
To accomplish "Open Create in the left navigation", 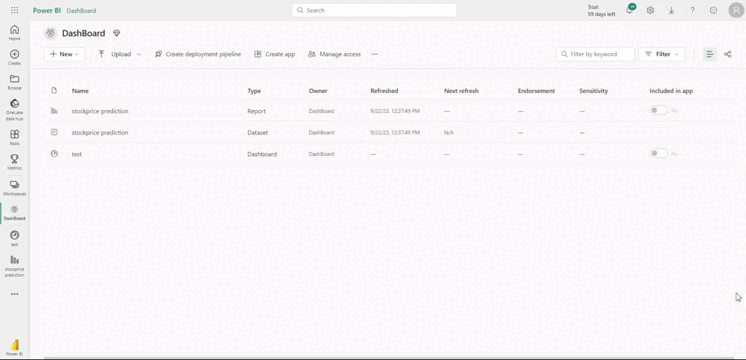I will tap(14, 57).
